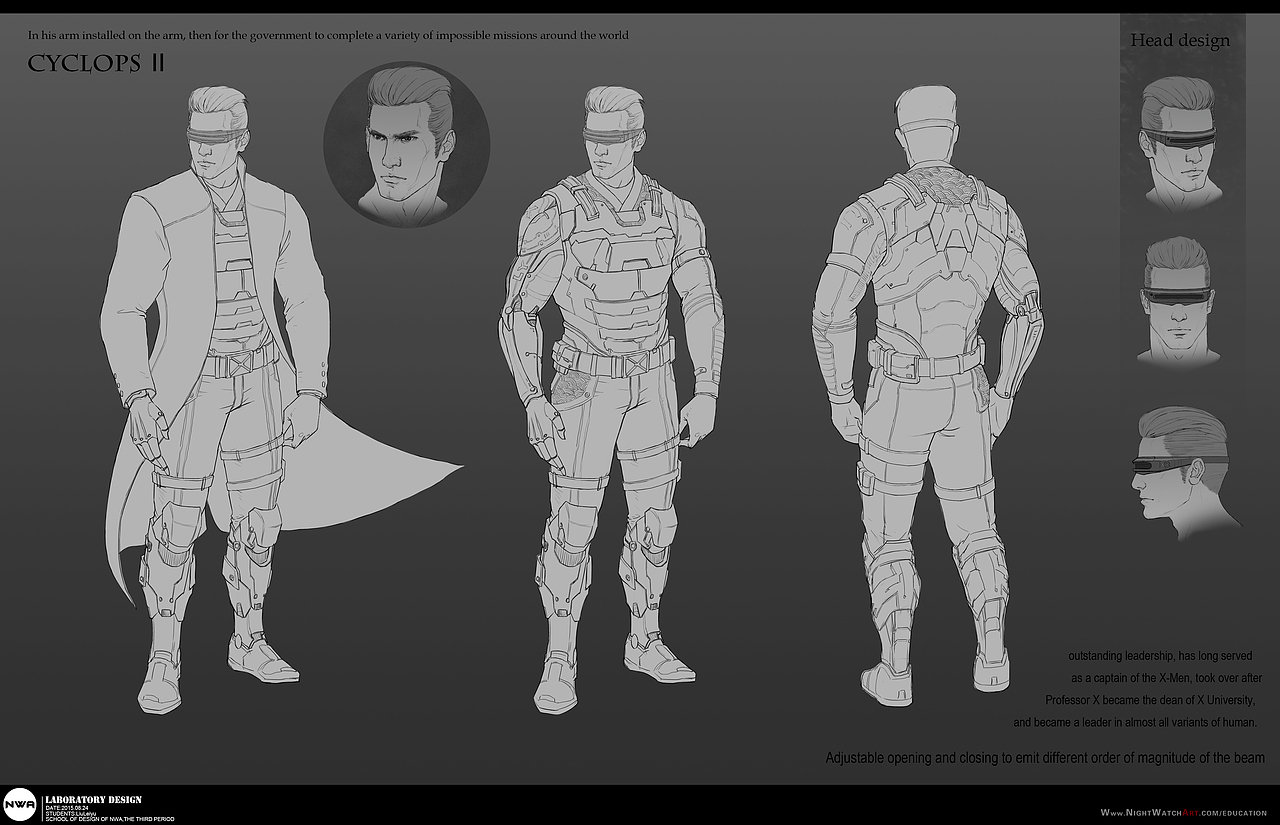Click the line starting "In his arm installed"
Screen dimensions: 1280x825
328,35
